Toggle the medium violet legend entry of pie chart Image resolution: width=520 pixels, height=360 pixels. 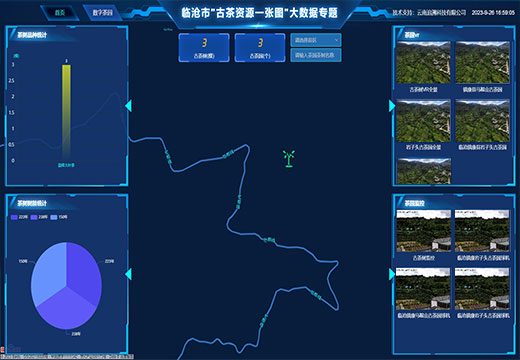tap(39, 217)
